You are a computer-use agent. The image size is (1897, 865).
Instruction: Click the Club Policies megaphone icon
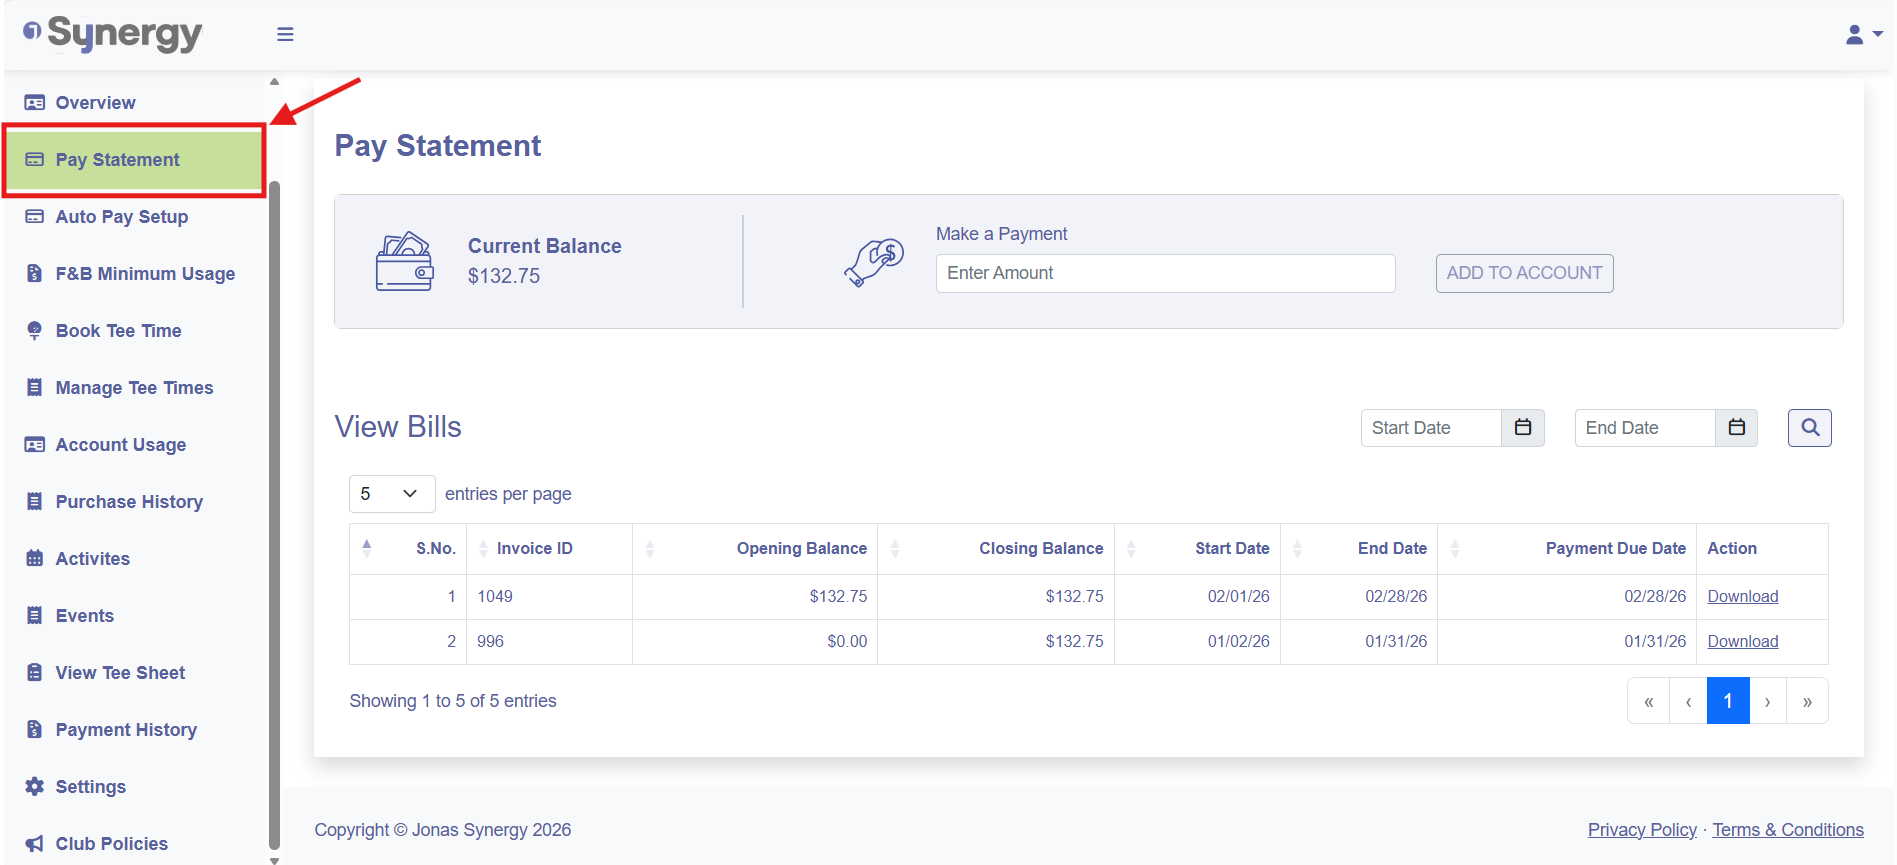point(35,844)
